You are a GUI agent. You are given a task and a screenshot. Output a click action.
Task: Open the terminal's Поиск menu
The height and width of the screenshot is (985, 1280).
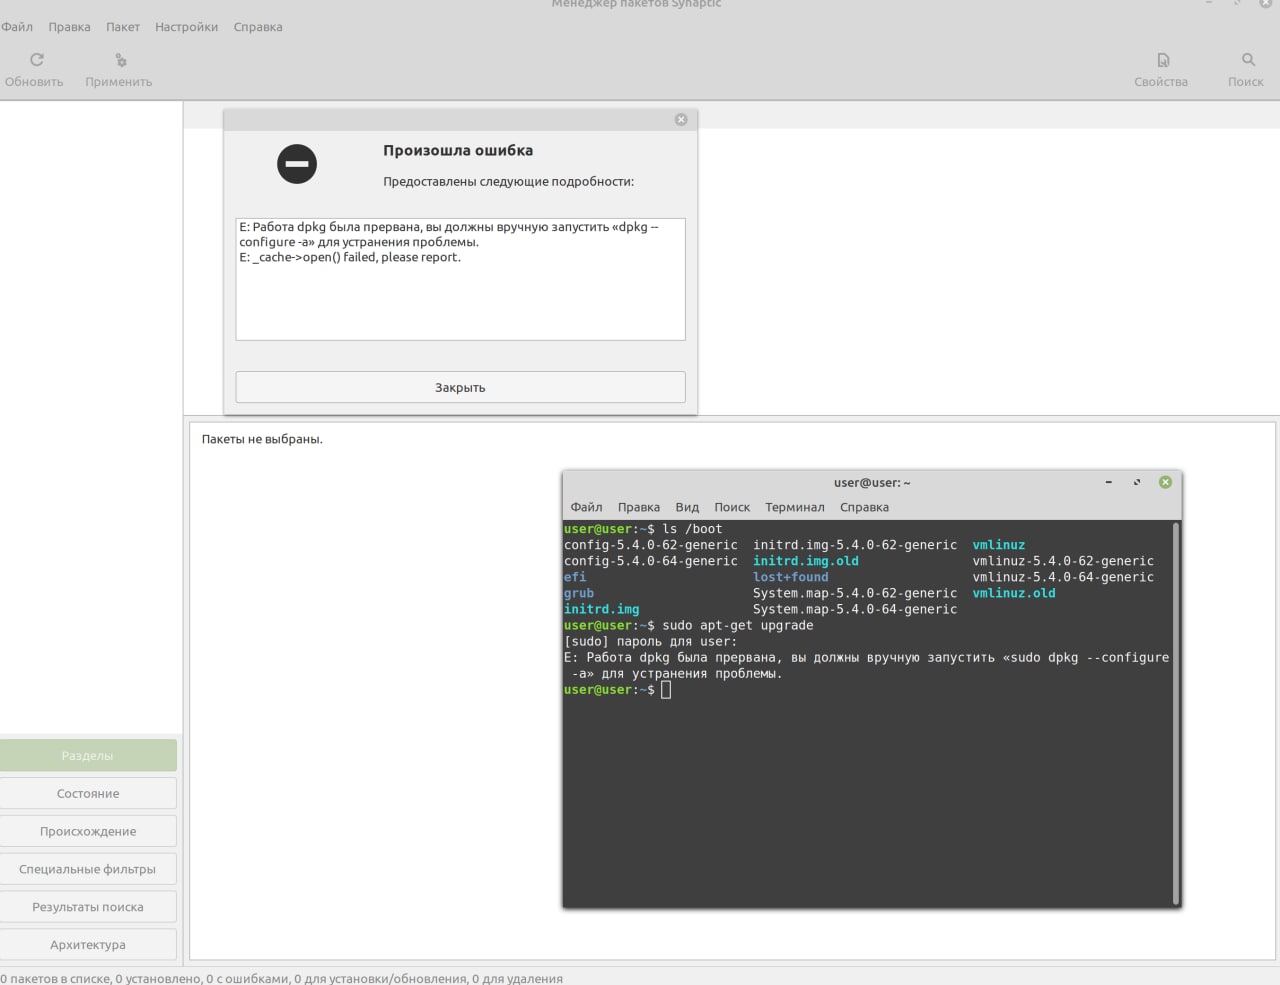[732, 507]
